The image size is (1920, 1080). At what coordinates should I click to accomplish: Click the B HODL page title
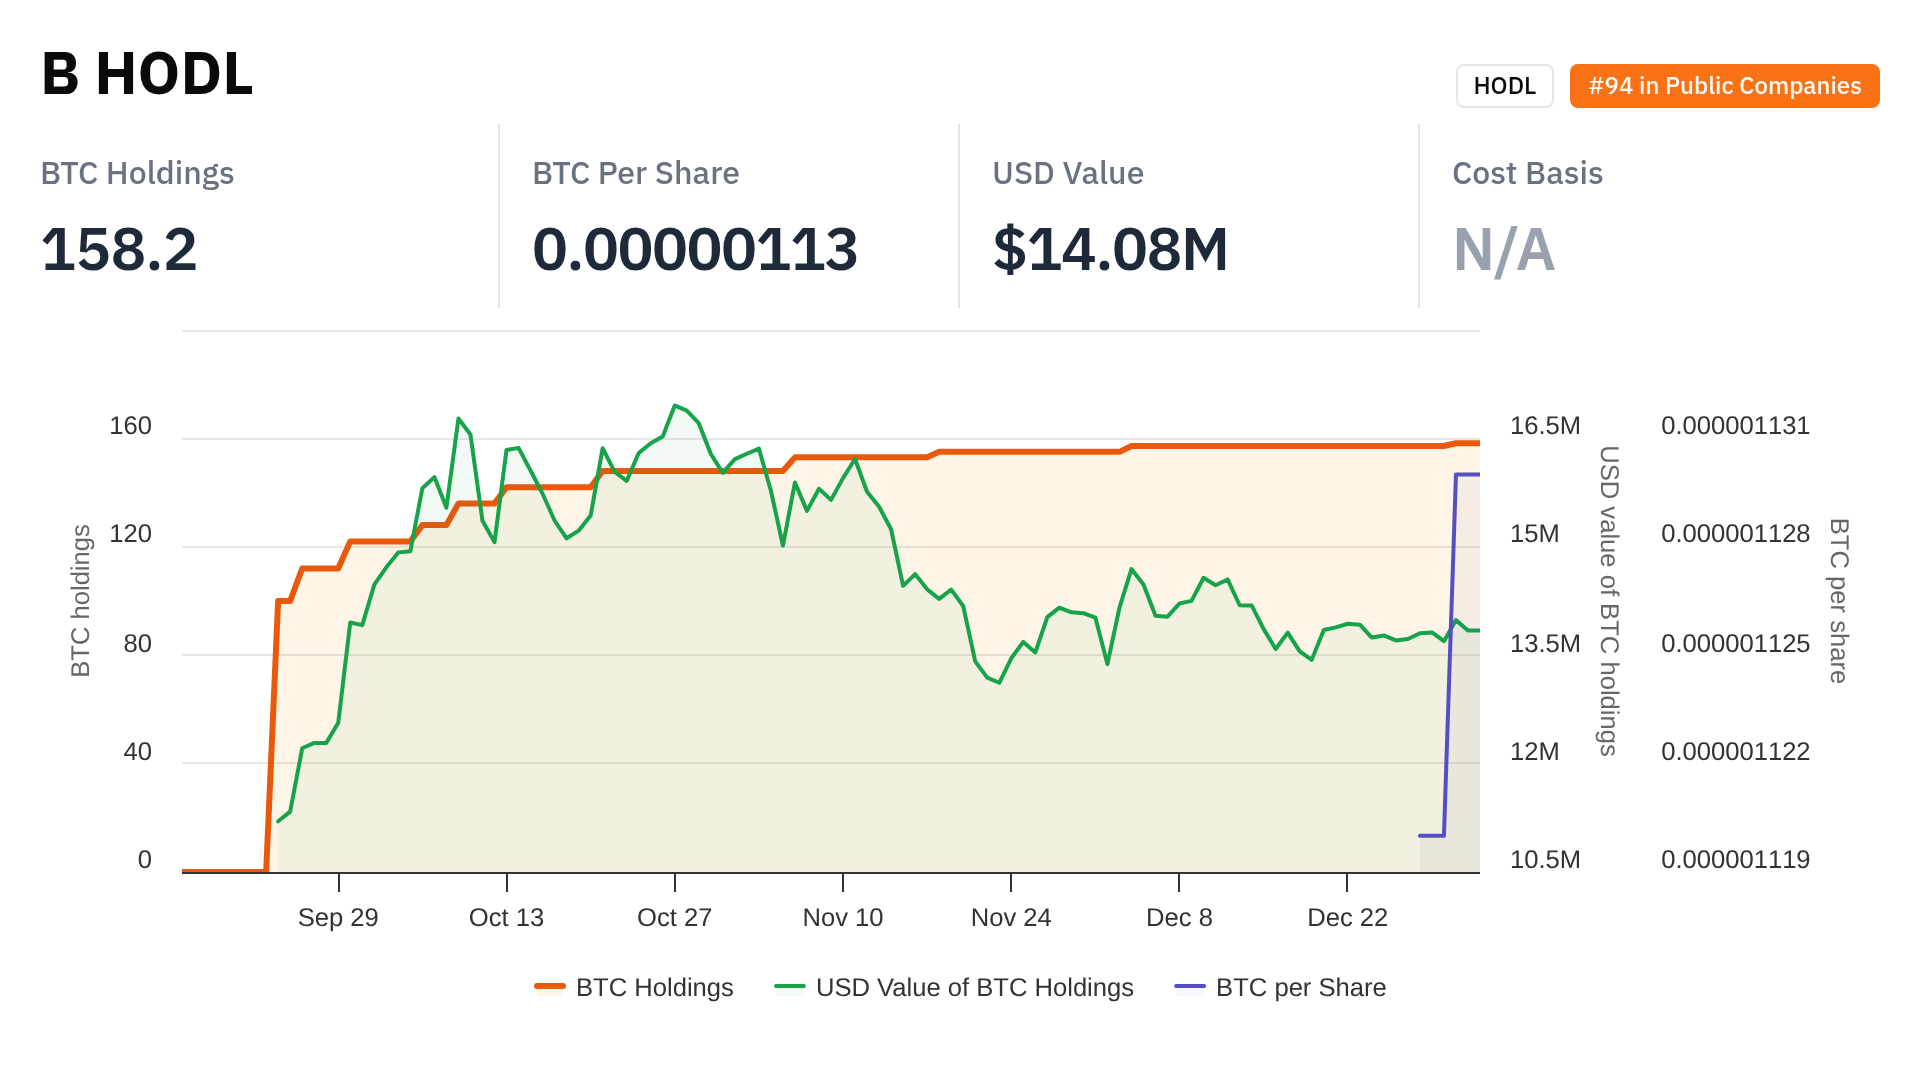click(147, 74)
